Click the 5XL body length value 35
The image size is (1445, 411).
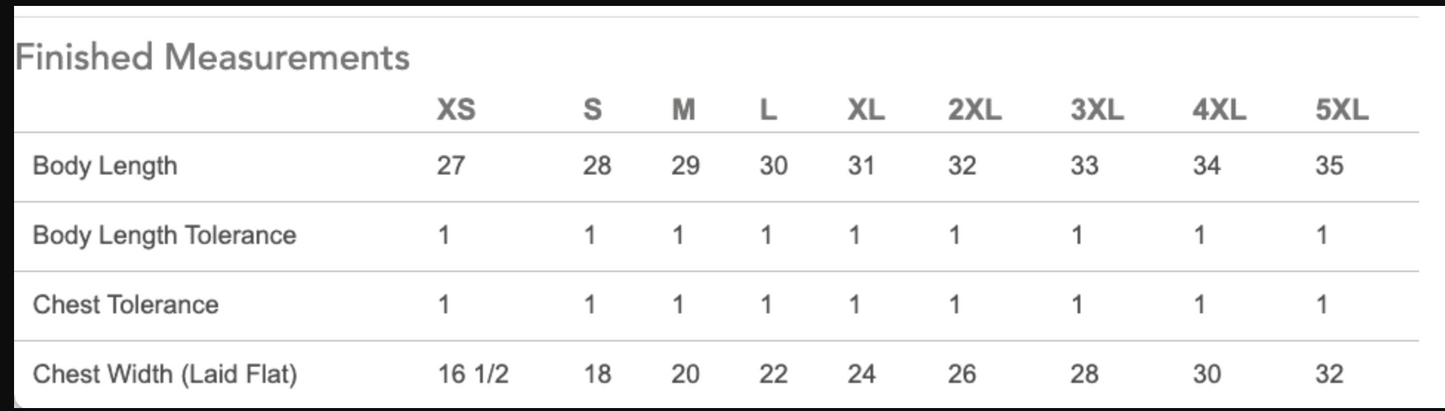[1329, 166]
